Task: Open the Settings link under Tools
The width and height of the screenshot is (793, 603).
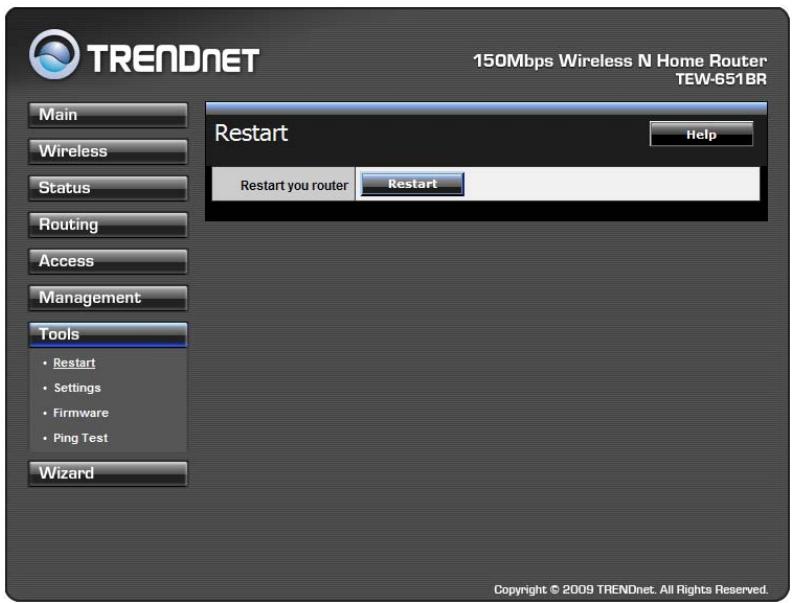Action: [x=77, y=388]
